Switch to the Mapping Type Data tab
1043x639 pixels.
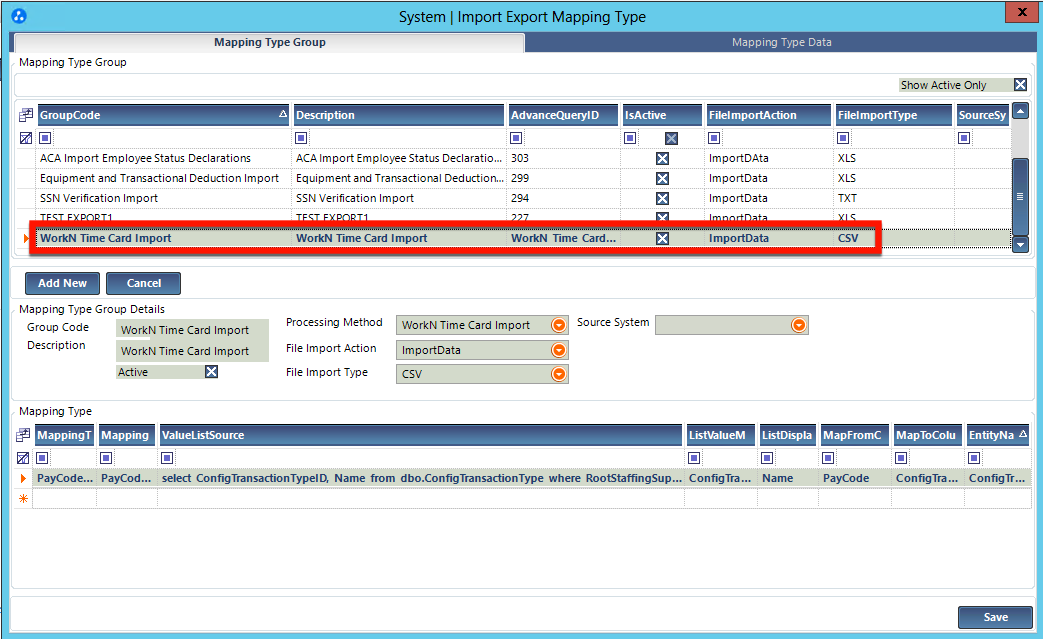[781, 42]
